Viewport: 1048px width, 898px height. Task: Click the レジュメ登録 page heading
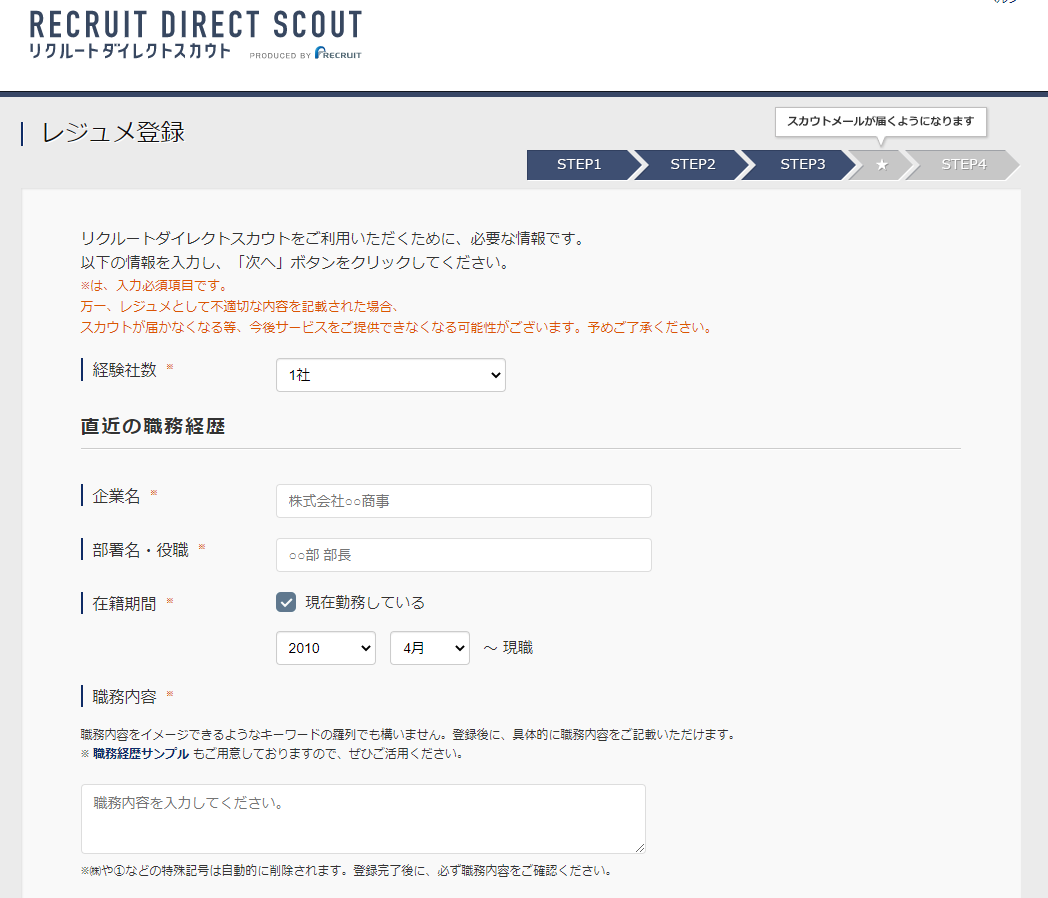(x=113, y=132)
